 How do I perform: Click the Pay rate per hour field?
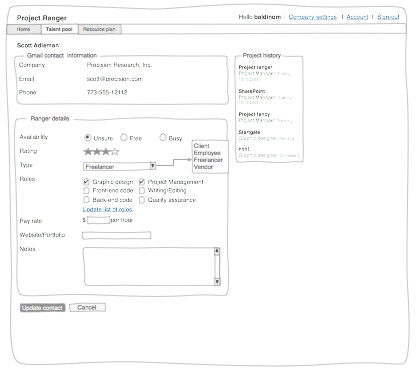98,220
